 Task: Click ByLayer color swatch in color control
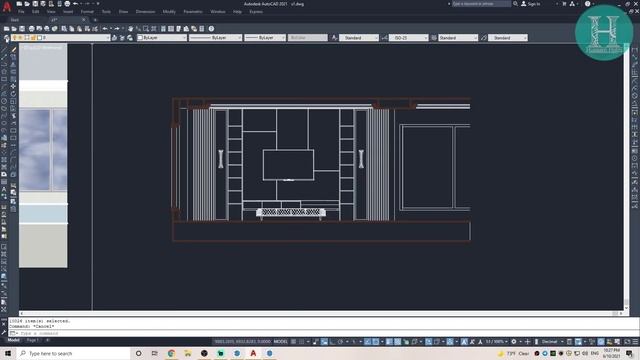(140, 38)
